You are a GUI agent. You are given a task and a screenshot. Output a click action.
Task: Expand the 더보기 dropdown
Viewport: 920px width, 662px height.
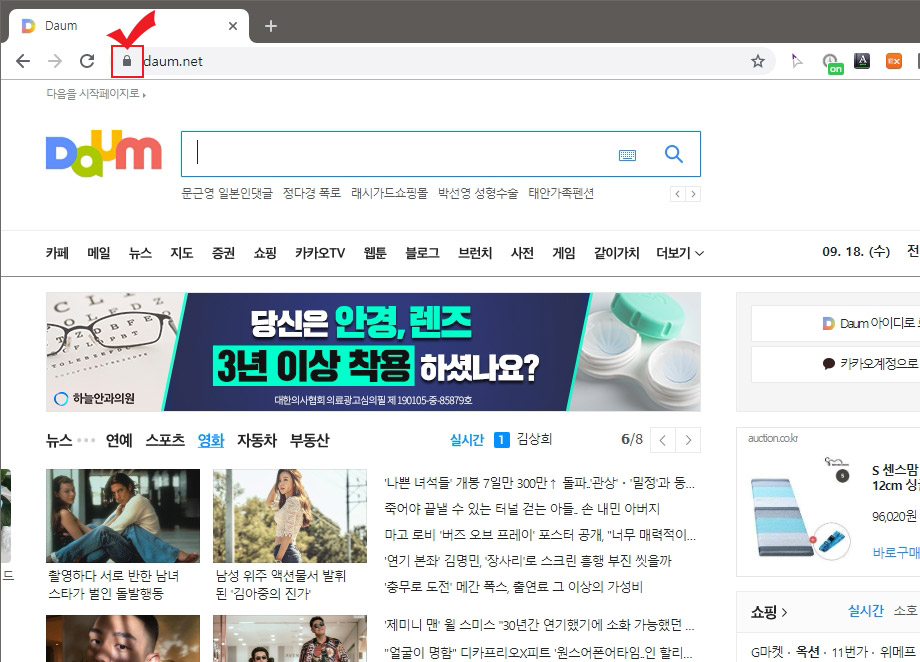(679, 253)
